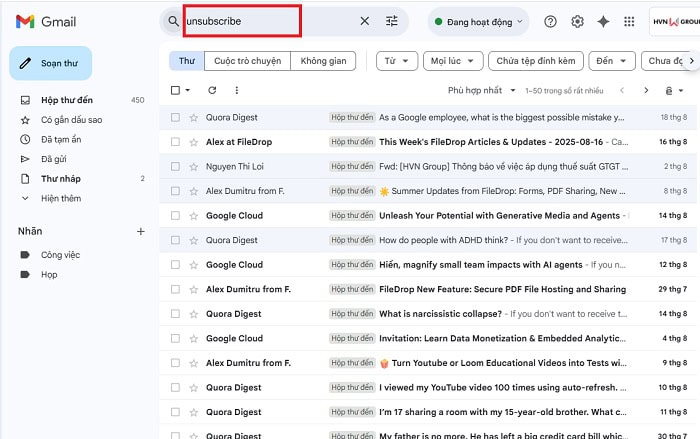Image resolution: width=700 pixels, height=439 pixels.
Task: Open the Google apps grid
Action: point(629,21)
